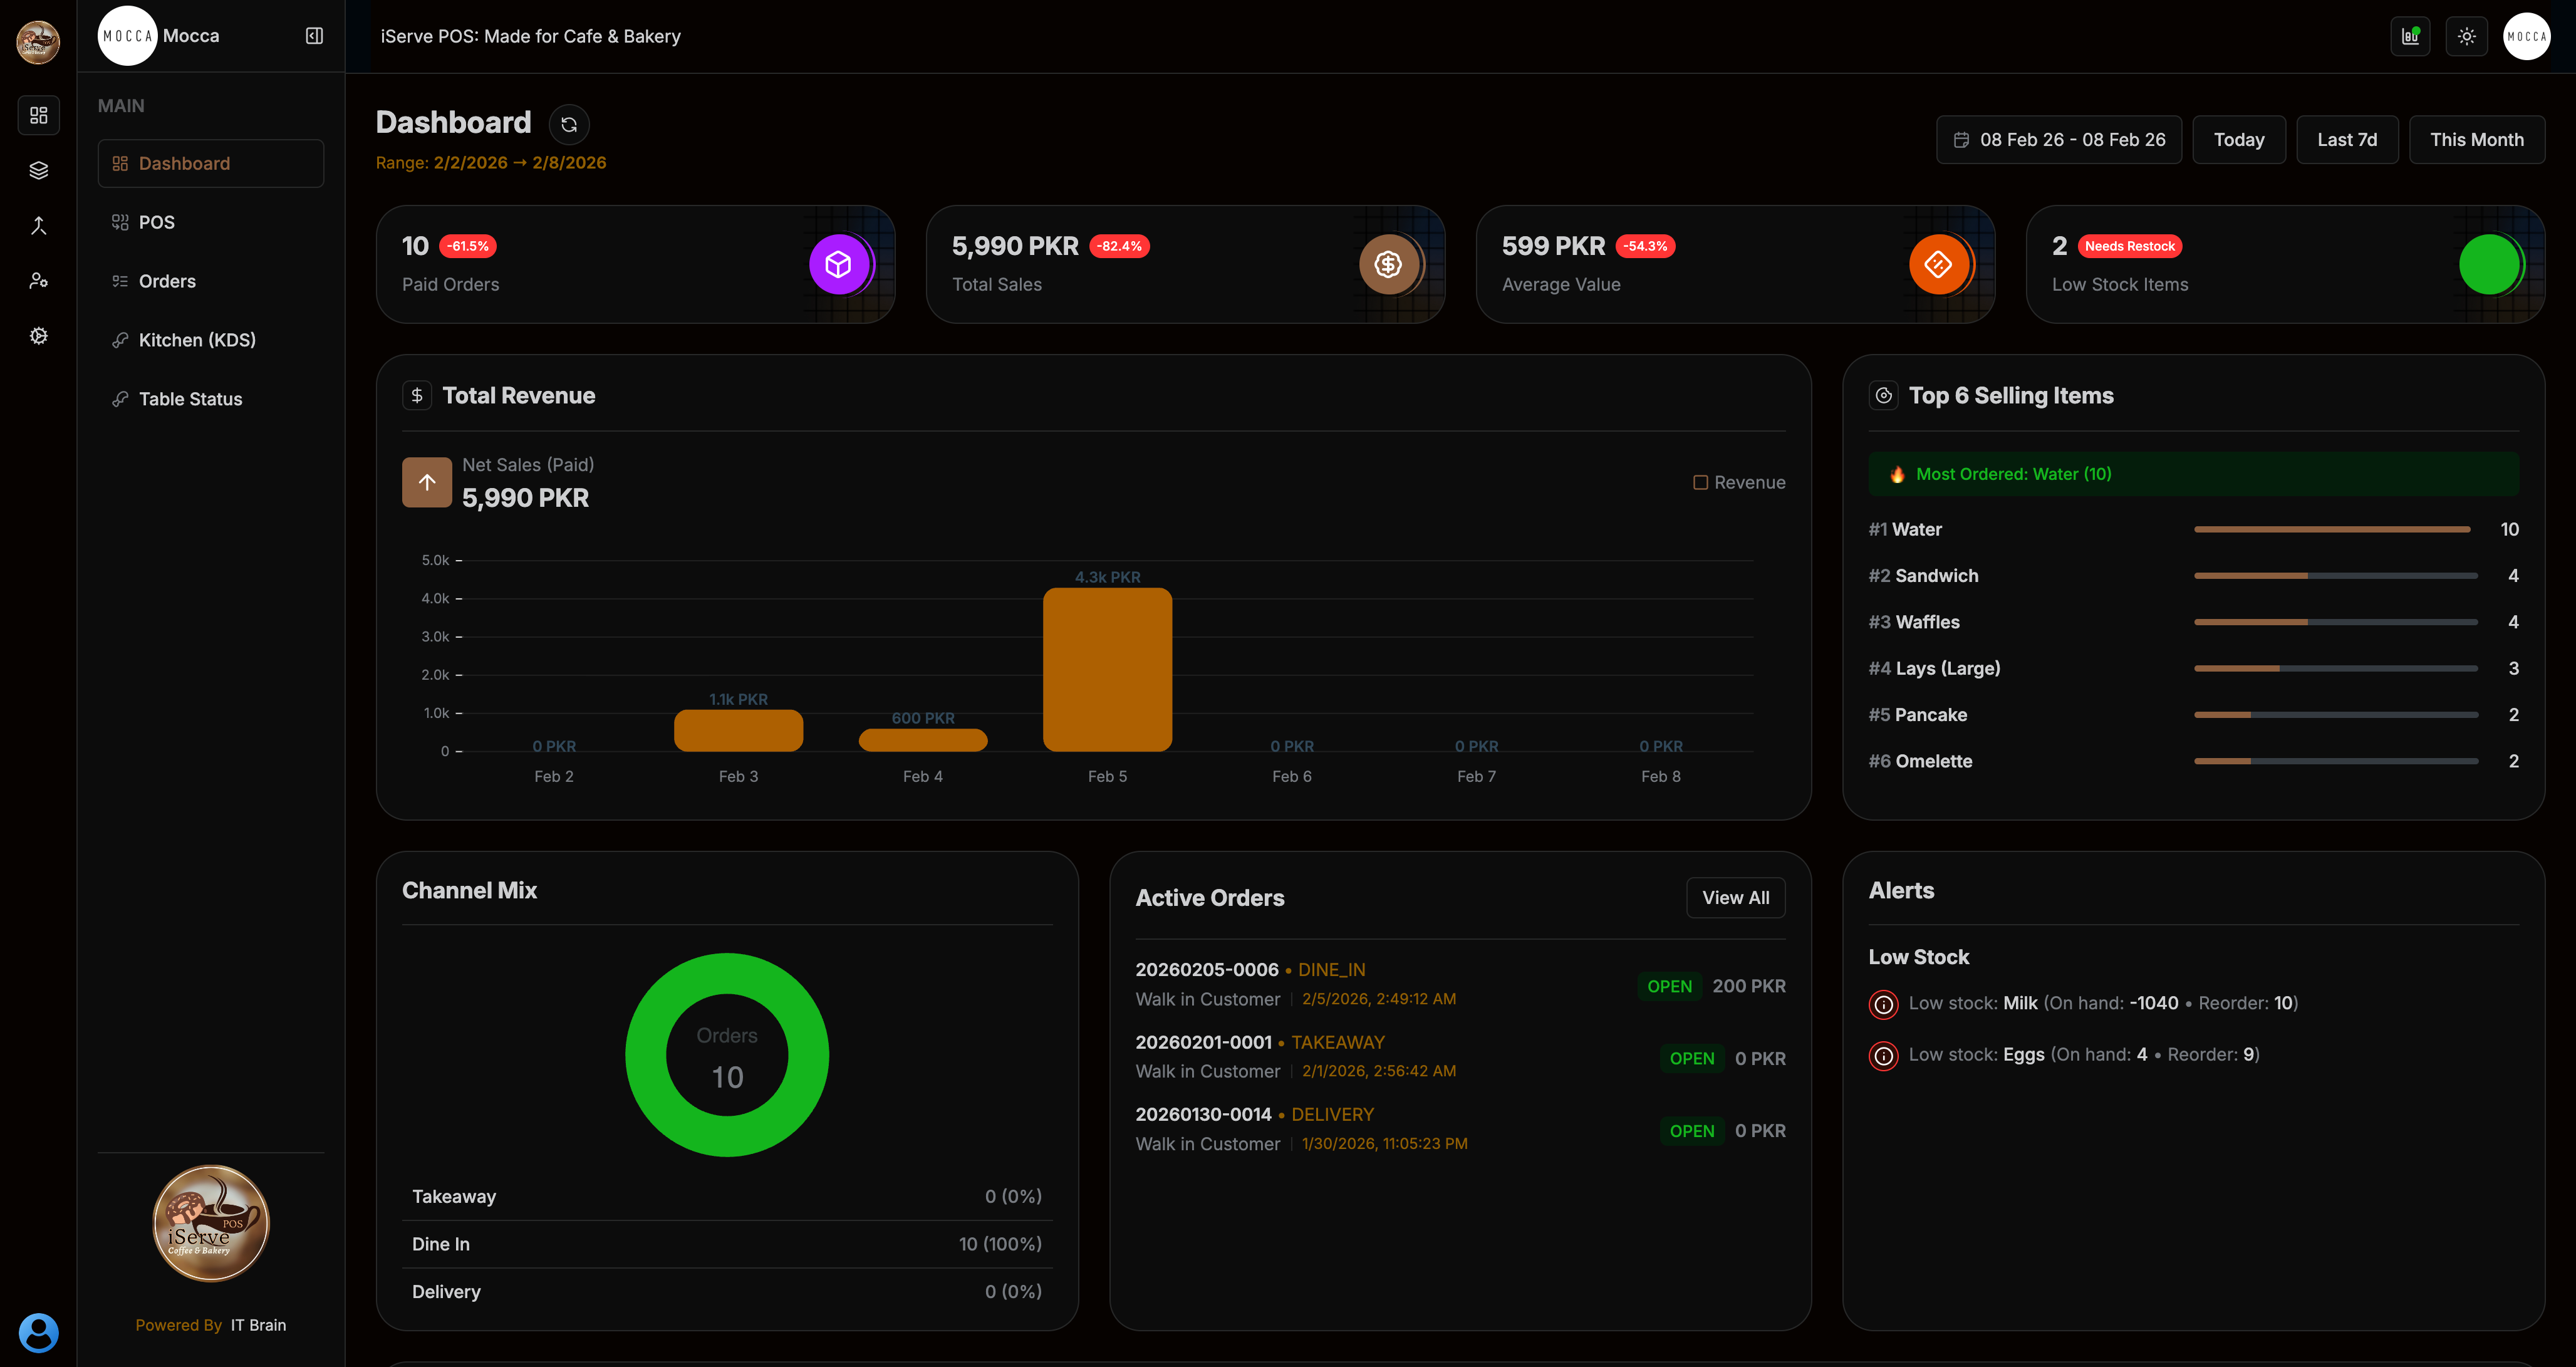Click the Feb 5 revenue bar

tap(1107, 669)
